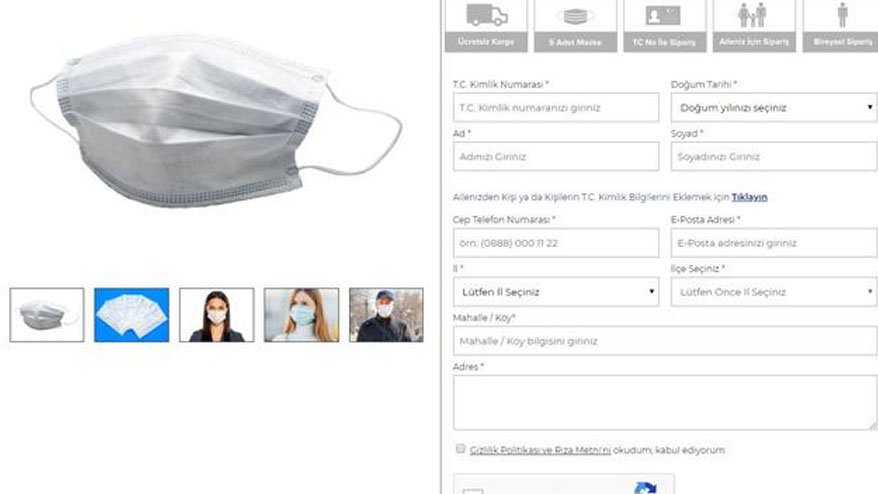Select the 5 Adet Maske icon

[x=575, y=16]
